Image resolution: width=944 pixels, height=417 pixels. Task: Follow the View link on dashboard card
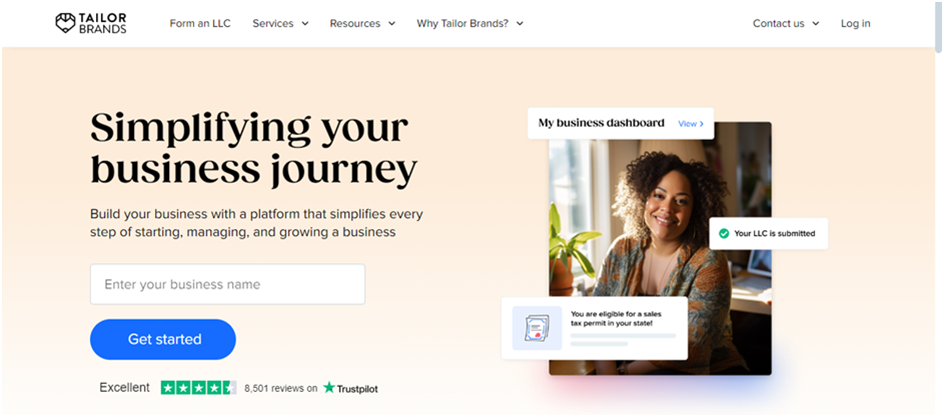coord(691,124)
